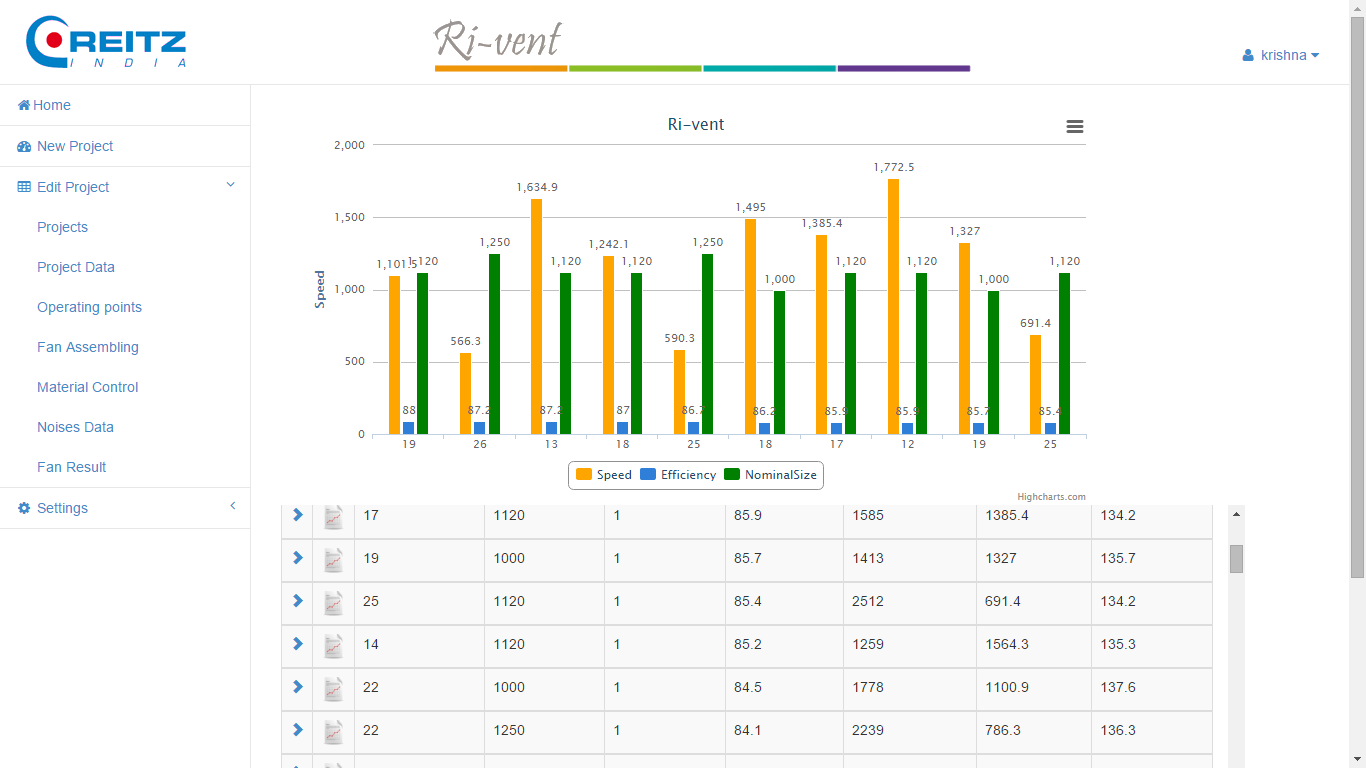1366x768 pixels.
Task: Open the Projects submenu item
Action: 62,227
